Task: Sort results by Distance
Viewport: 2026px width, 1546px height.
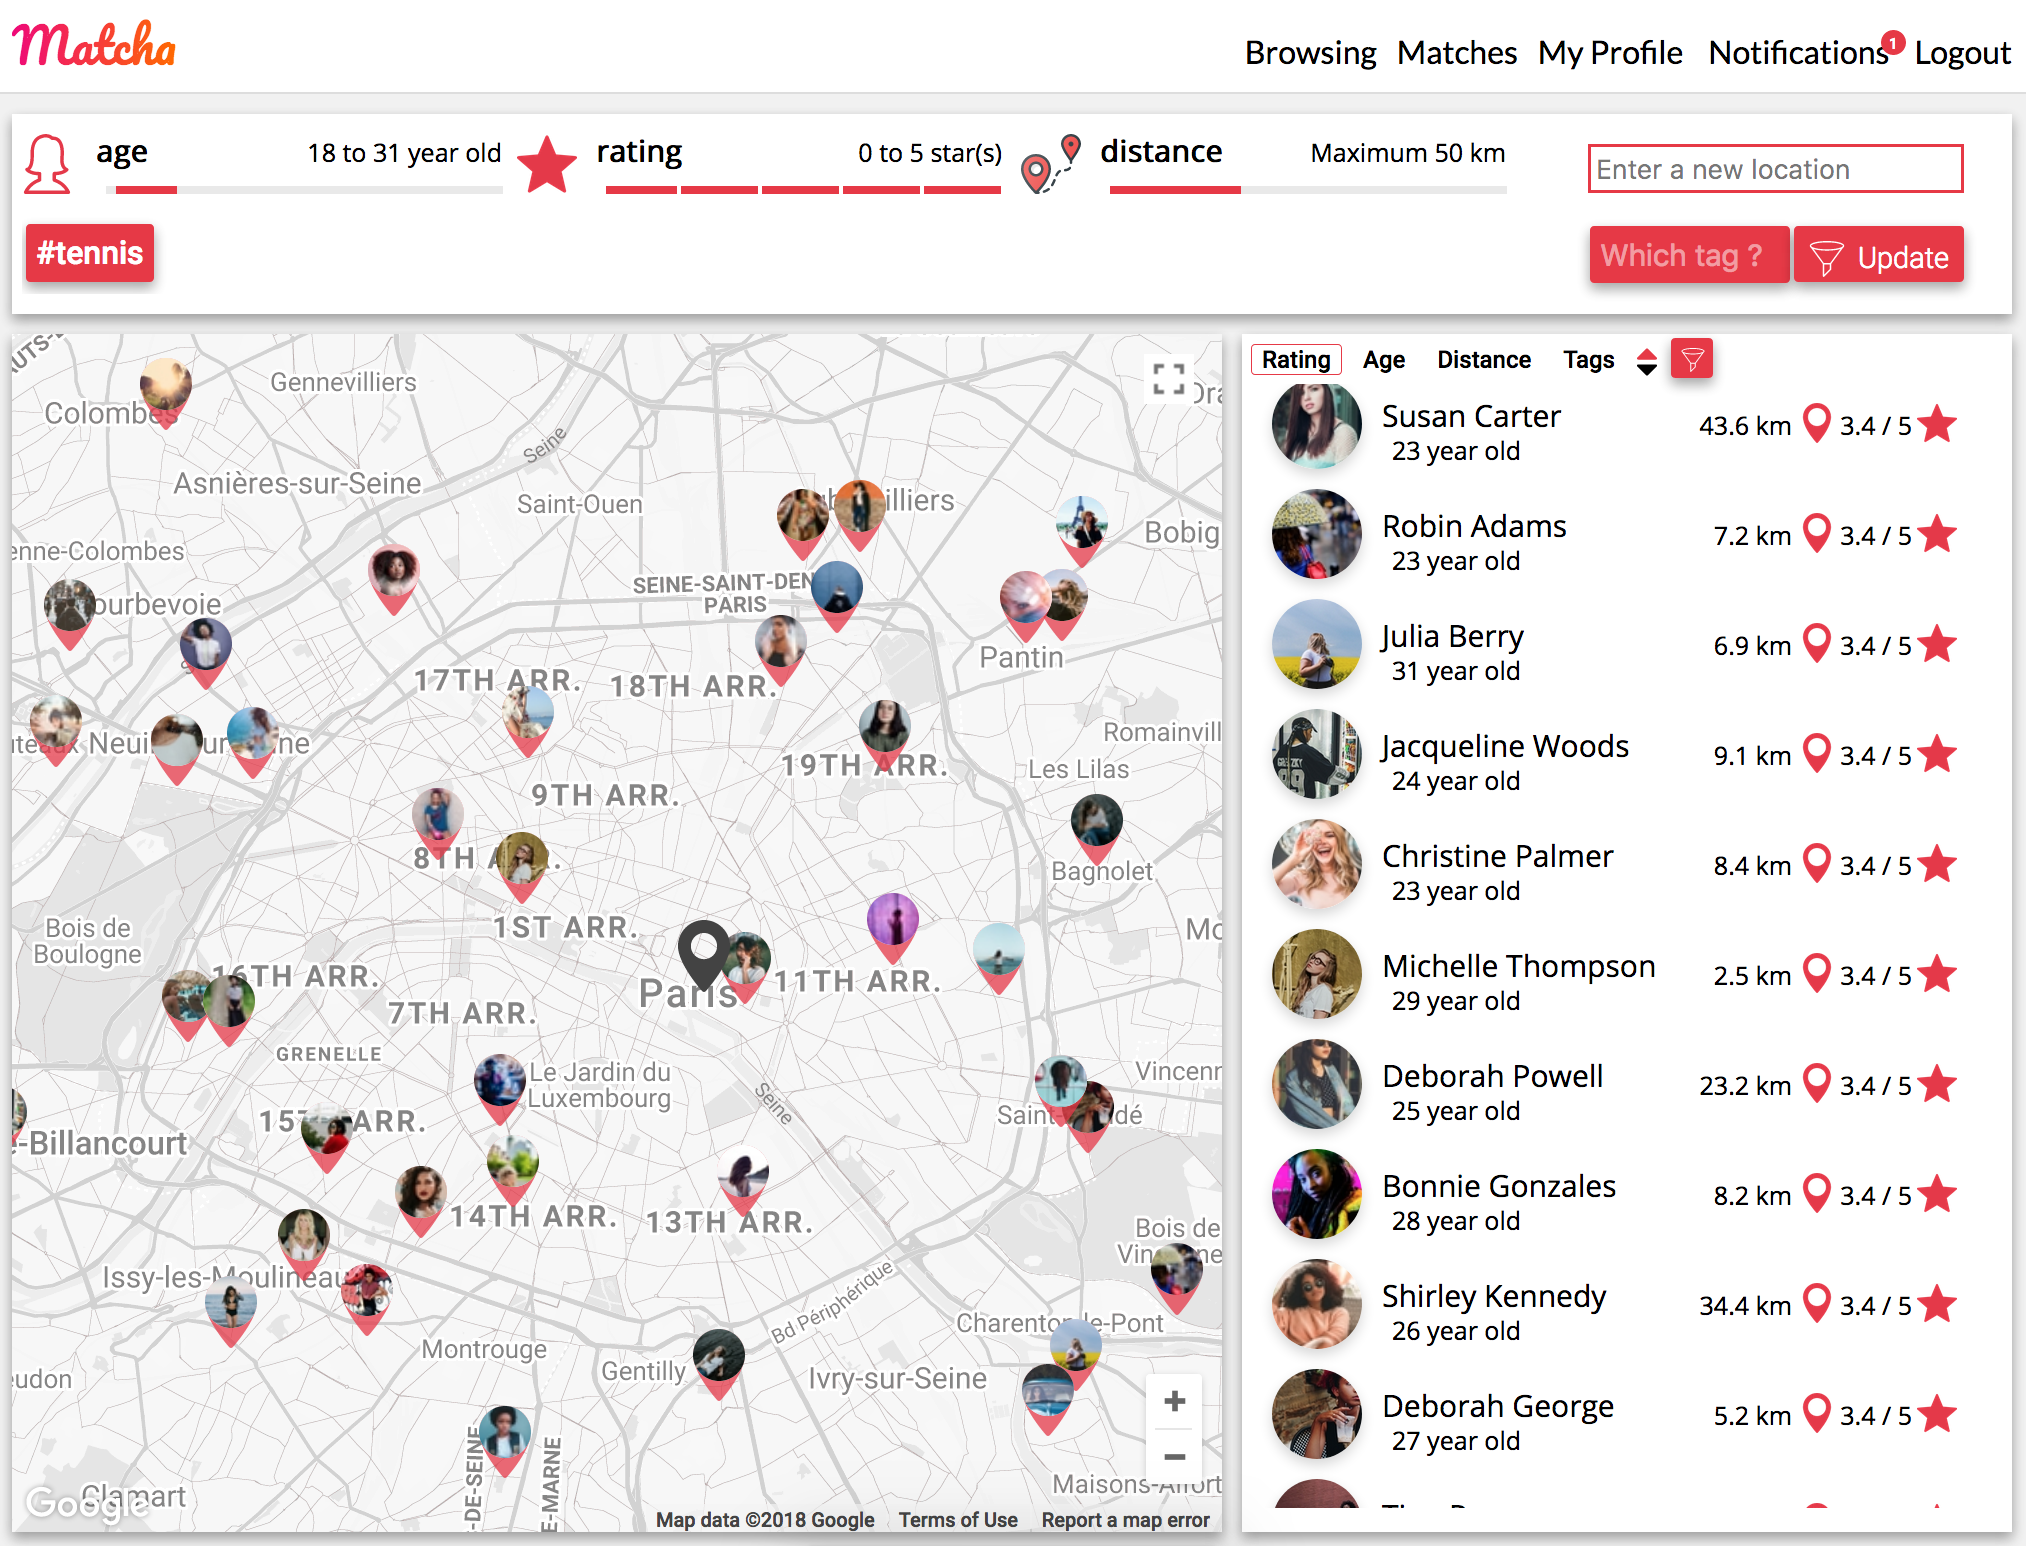Action: click(x=1483, y=360)
